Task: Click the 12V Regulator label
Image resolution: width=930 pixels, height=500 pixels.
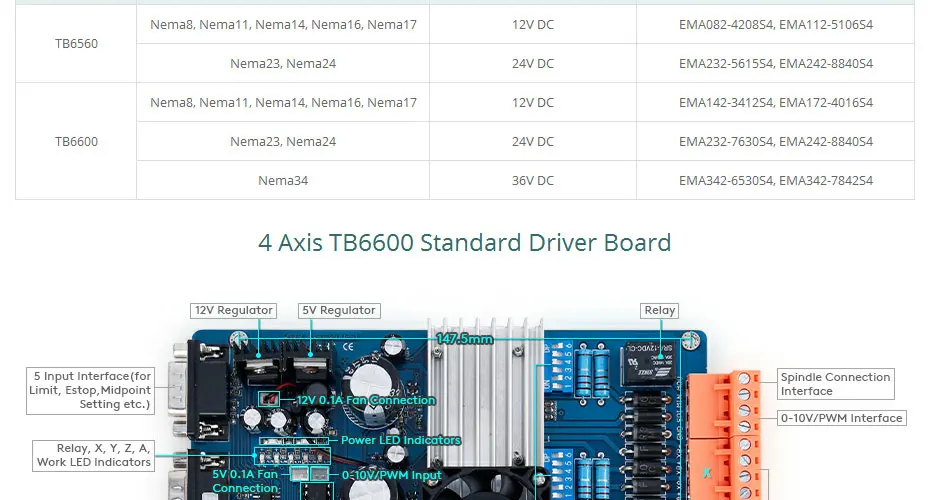Action: 234,311
